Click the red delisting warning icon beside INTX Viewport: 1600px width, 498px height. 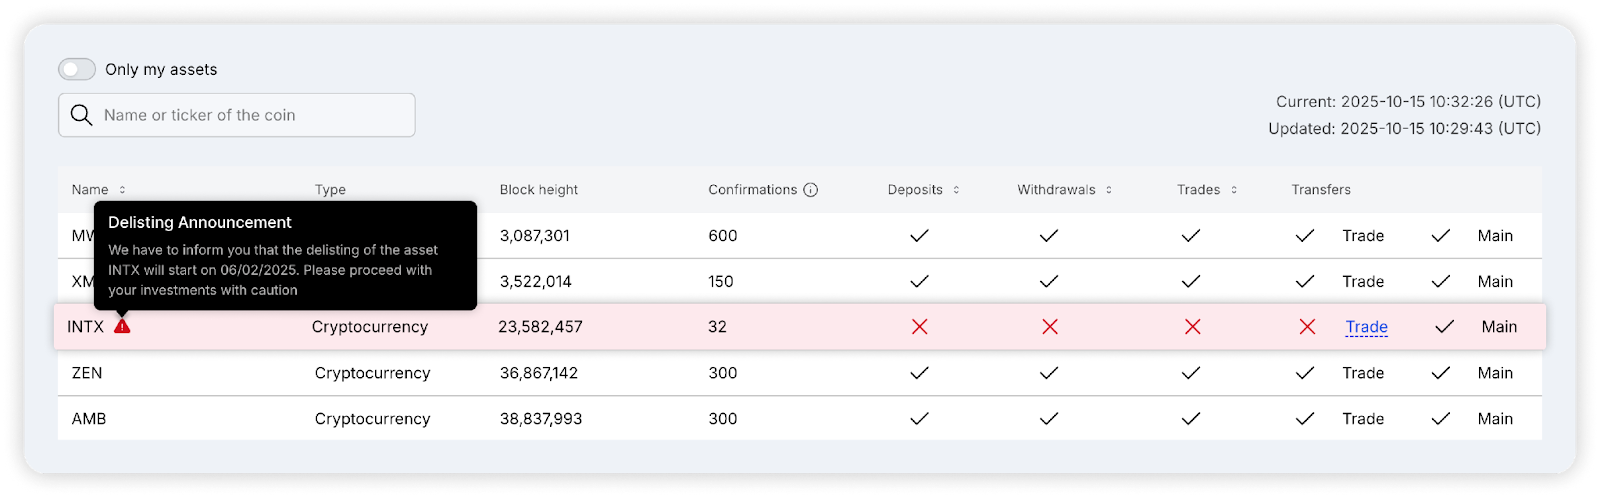click(122, 326)
